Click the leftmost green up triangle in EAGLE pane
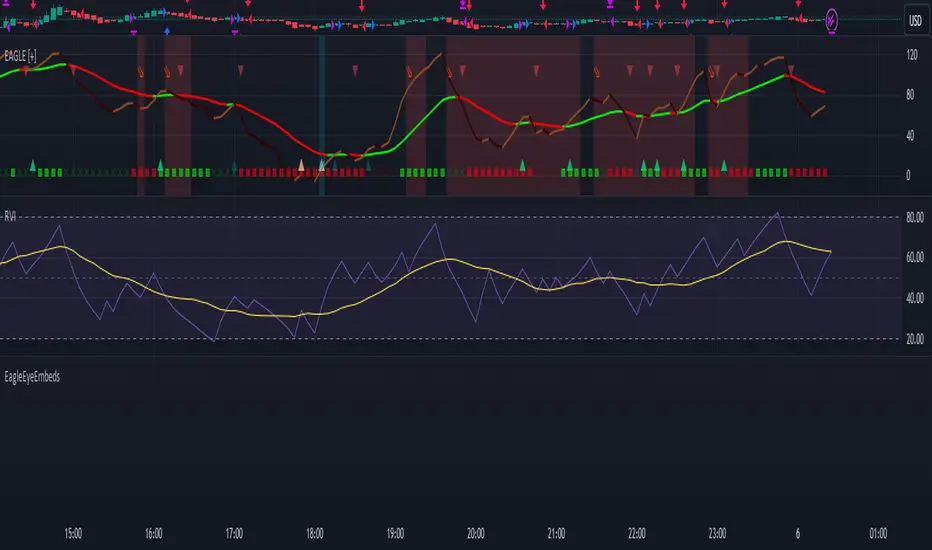Screen dimensions: 932x550 (32, 163)
